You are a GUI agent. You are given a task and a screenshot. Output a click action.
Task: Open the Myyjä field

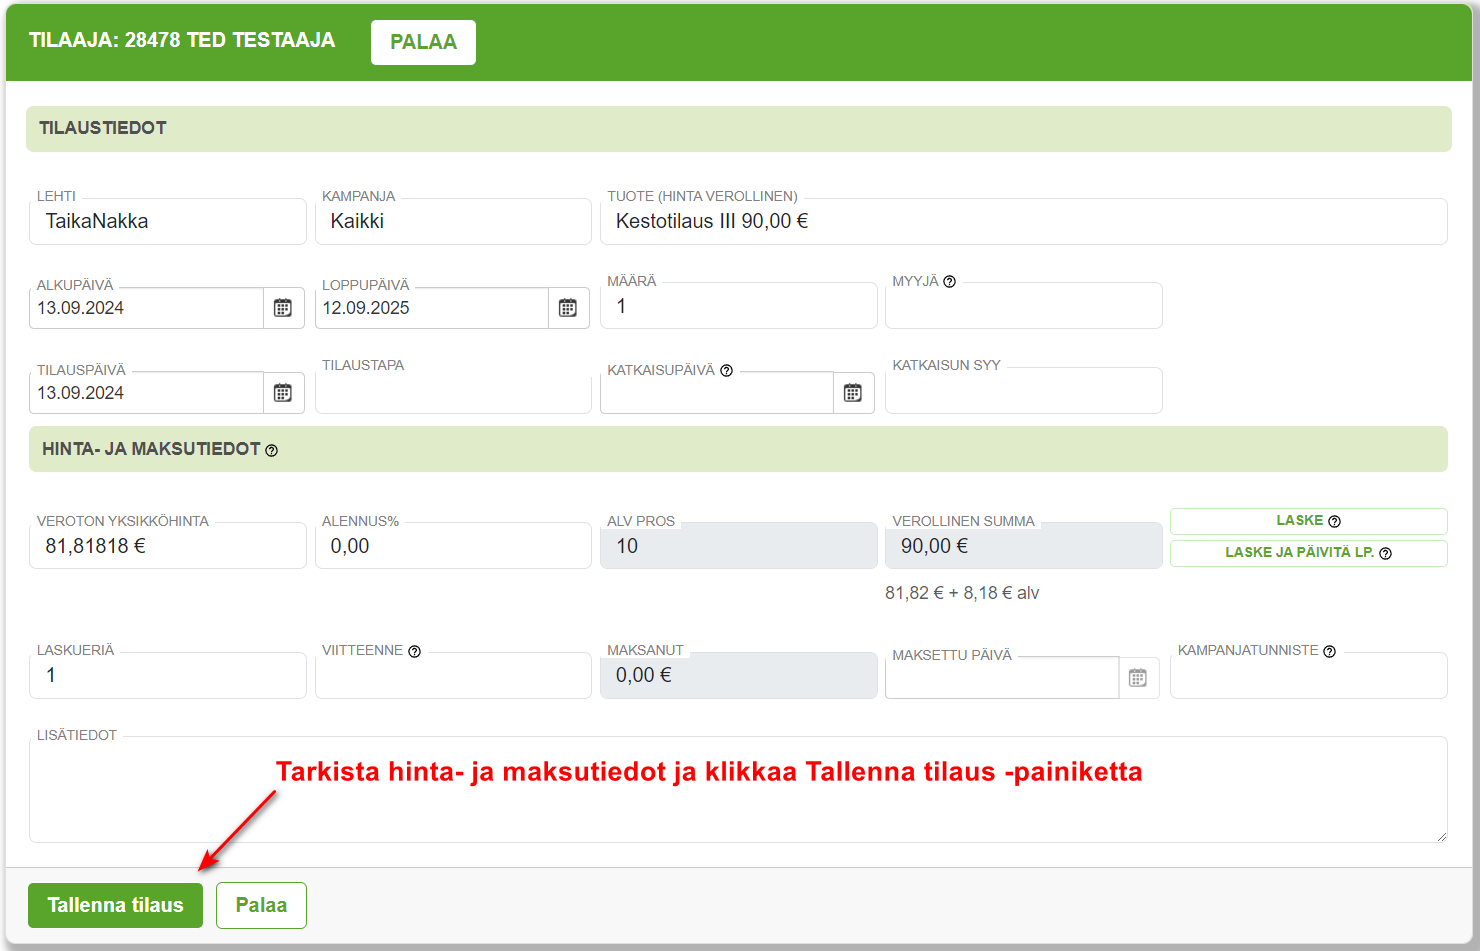tap(1024, 306)
